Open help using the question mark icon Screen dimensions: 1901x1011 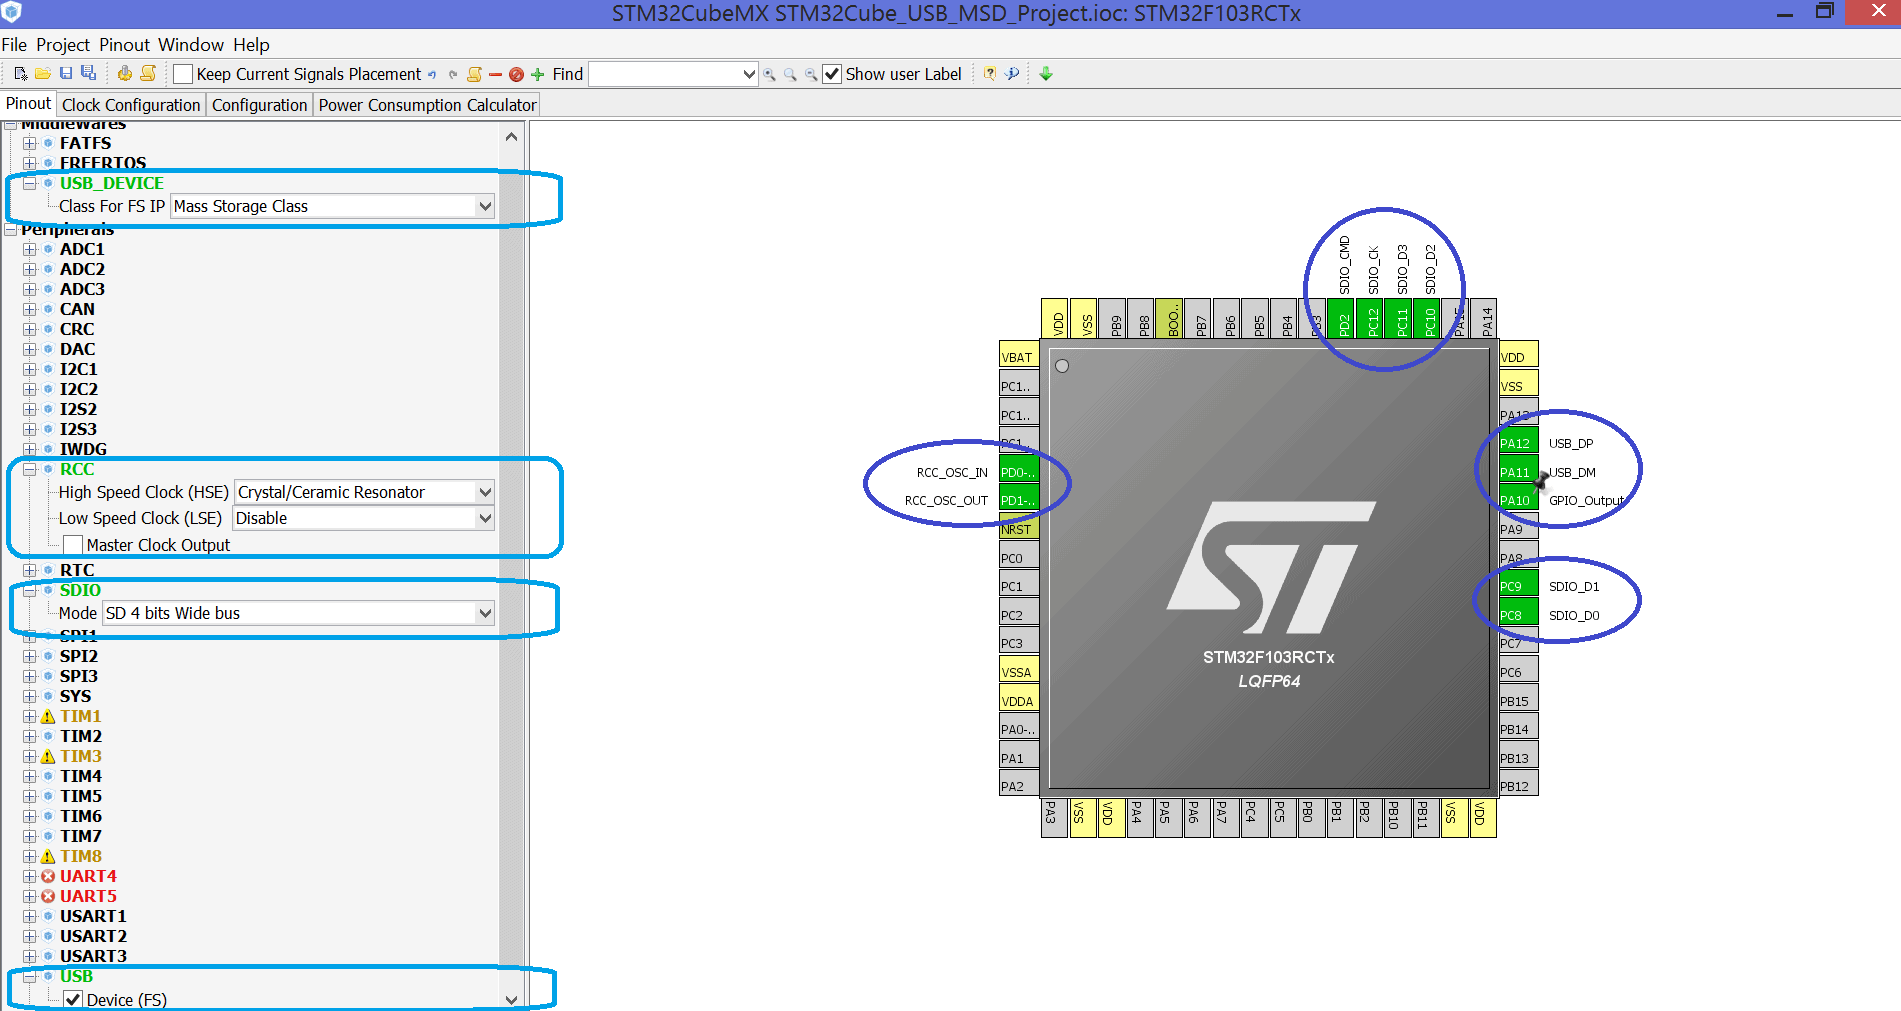click(988, 73)
